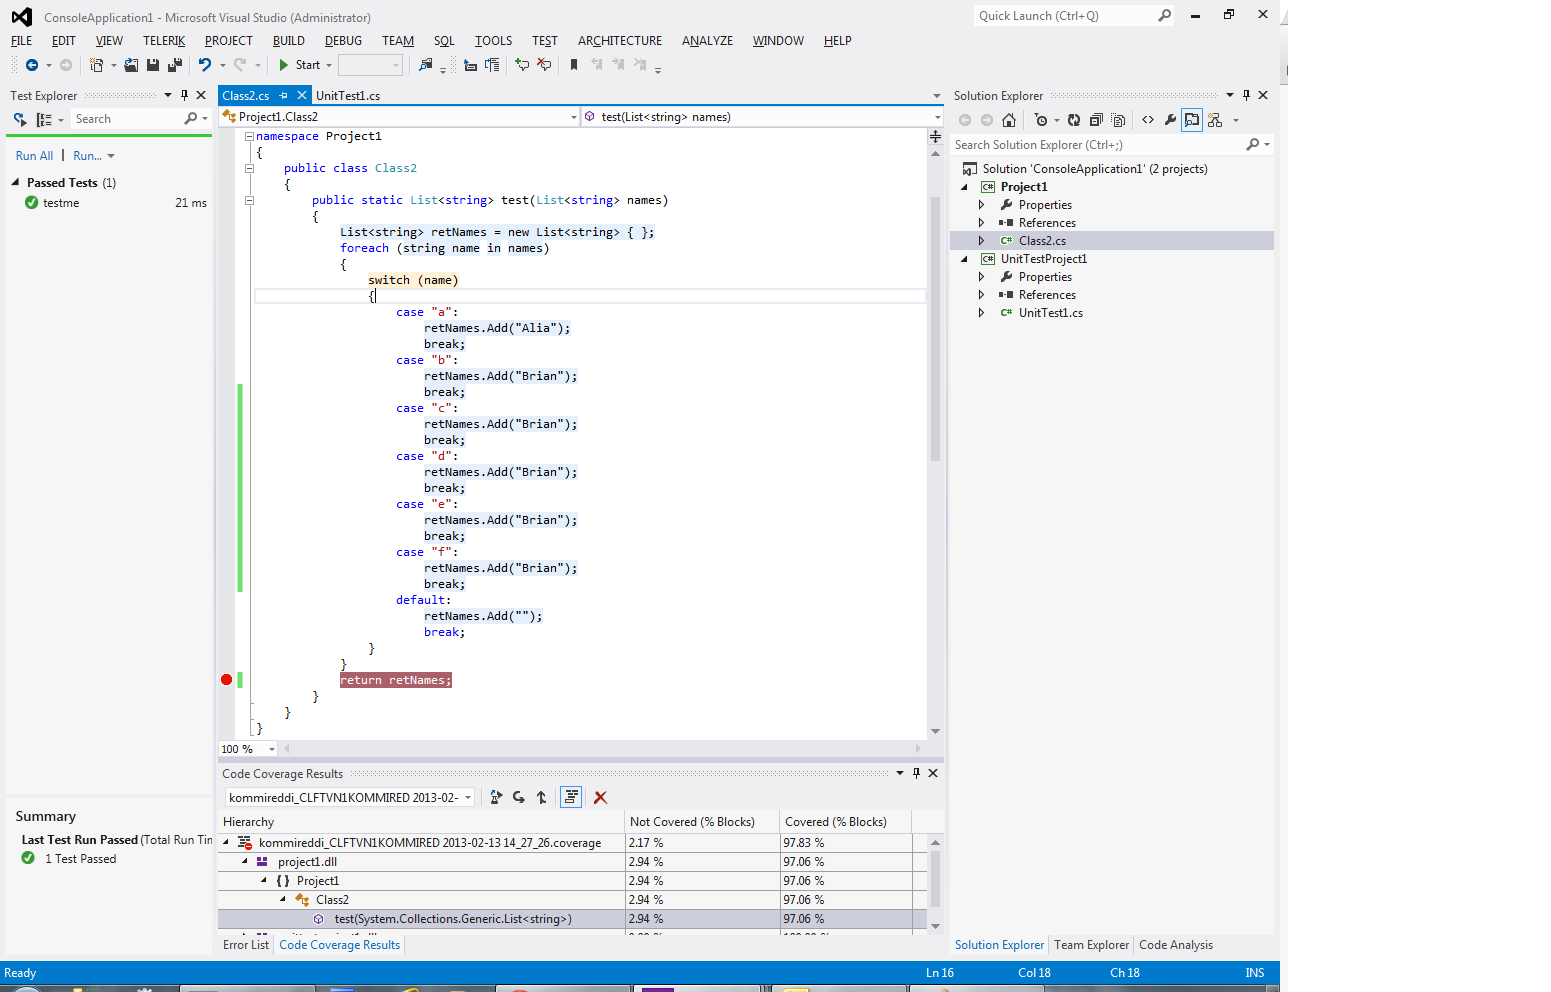Viewport: 1551px width, 992px height.
Task: Open Properties wrench icon in Solution Explorer
Action: [1170, 120]
